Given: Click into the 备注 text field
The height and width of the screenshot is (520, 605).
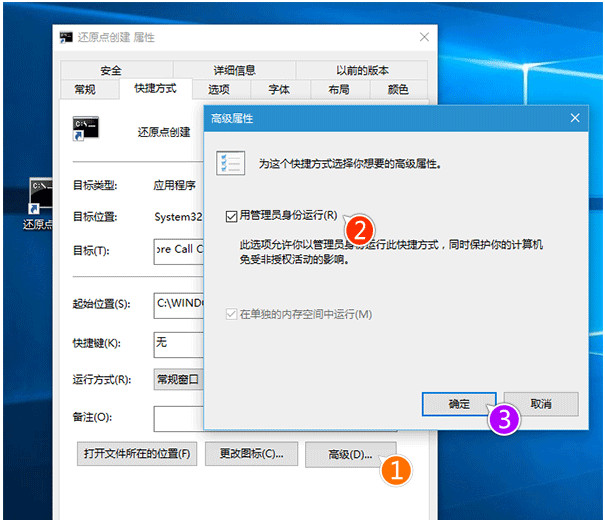Looking at the screenshot, I should (x=178, y=416).
